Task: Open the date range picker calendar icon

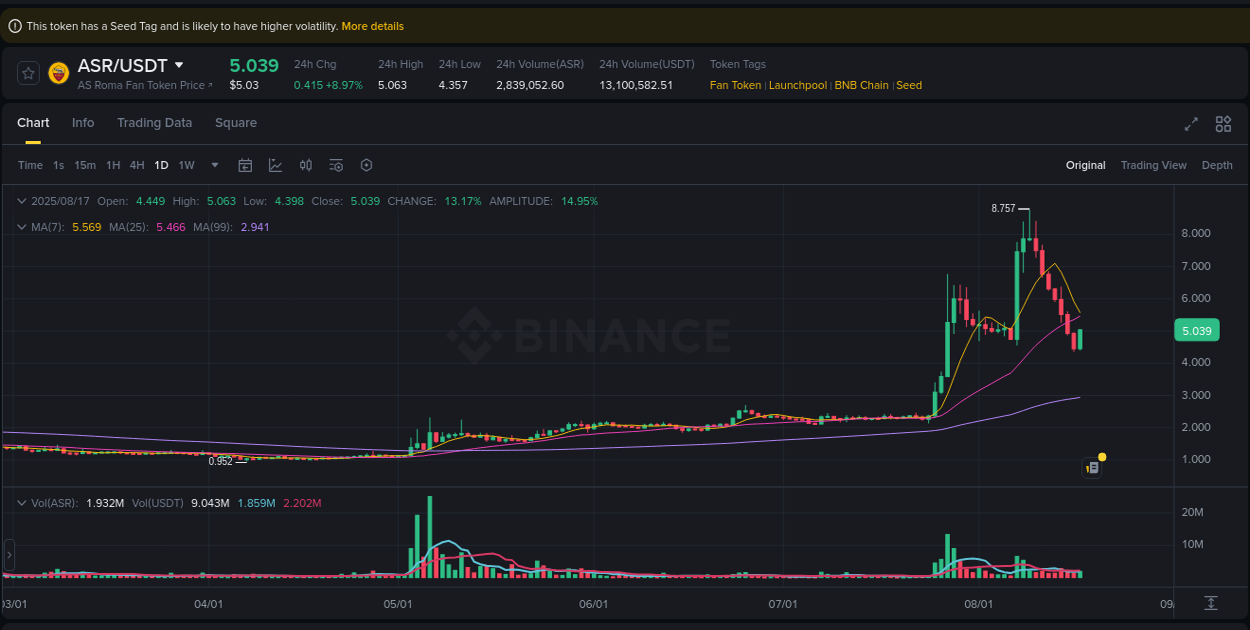Action: (x=245, y=165)
